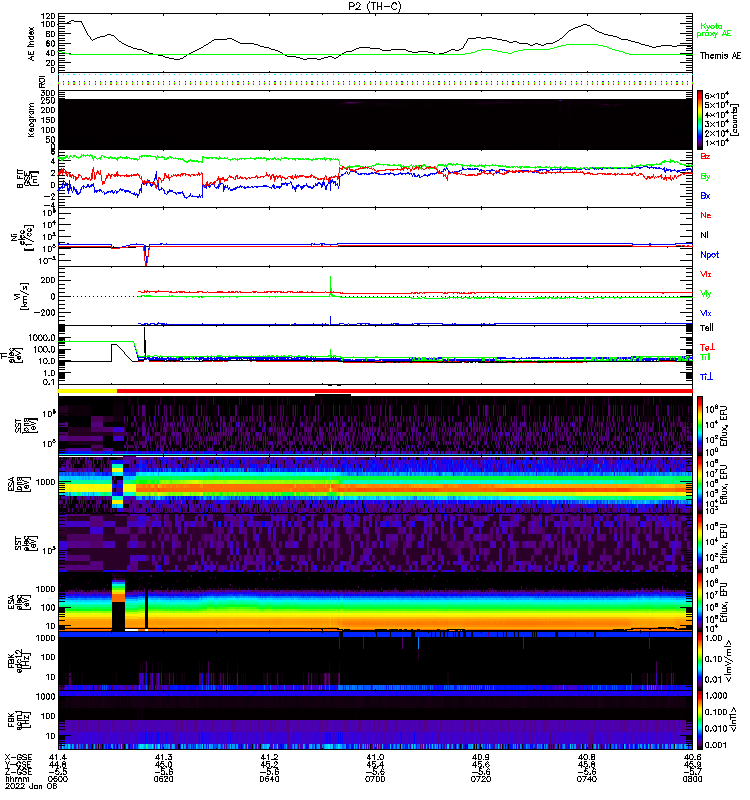Click the density dip in the Ni panel
This screenshot has height=800, width=750.
coord(147,257)
